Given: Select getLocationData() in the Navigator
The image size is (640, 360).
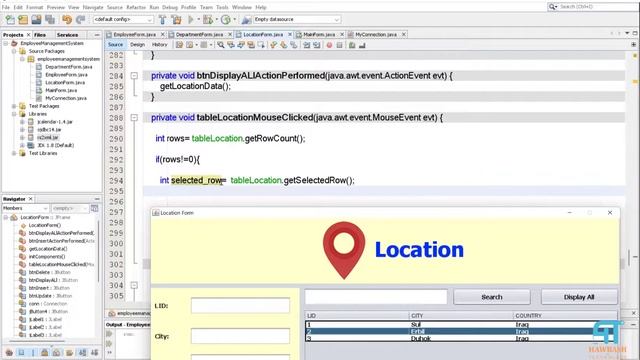Looking at the screenshot, I should [x=48, y=249].
